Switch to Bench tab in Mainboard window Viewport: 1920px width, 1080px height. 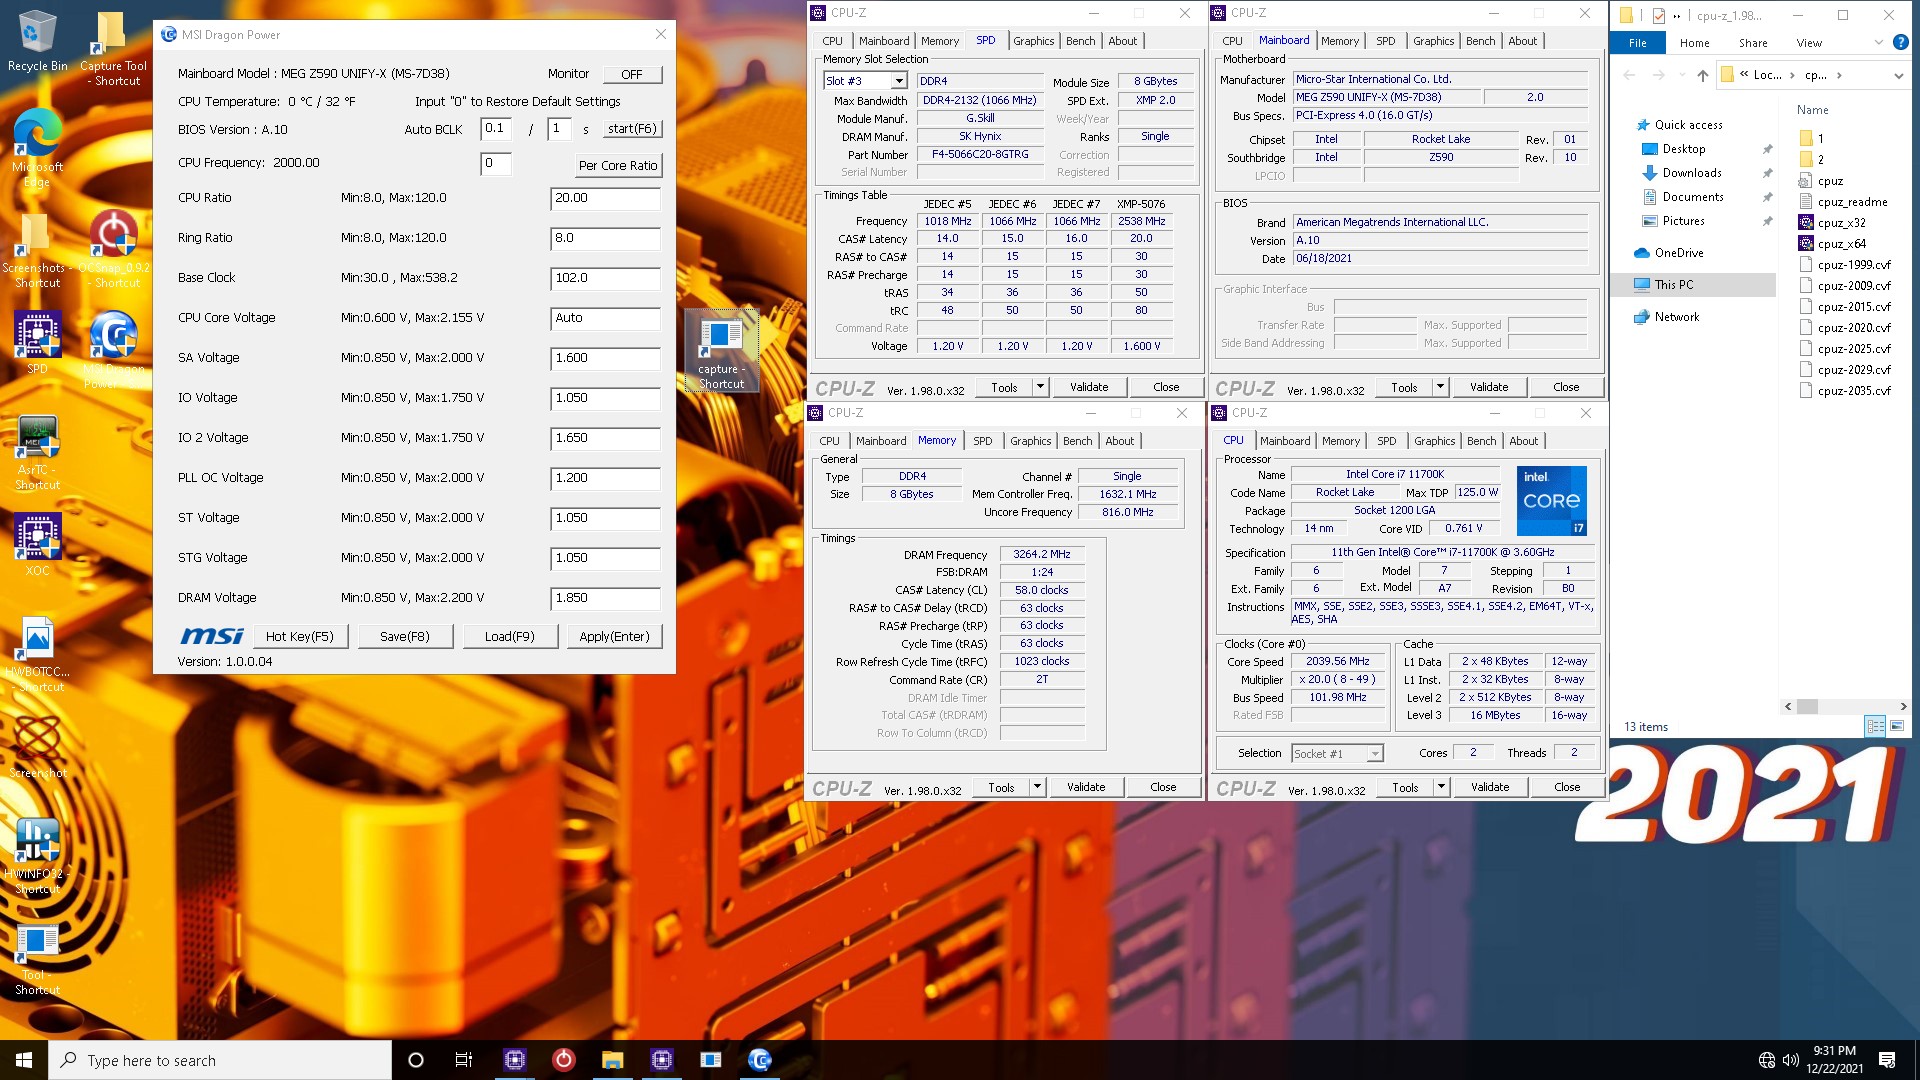click(x=1480, y=41)
